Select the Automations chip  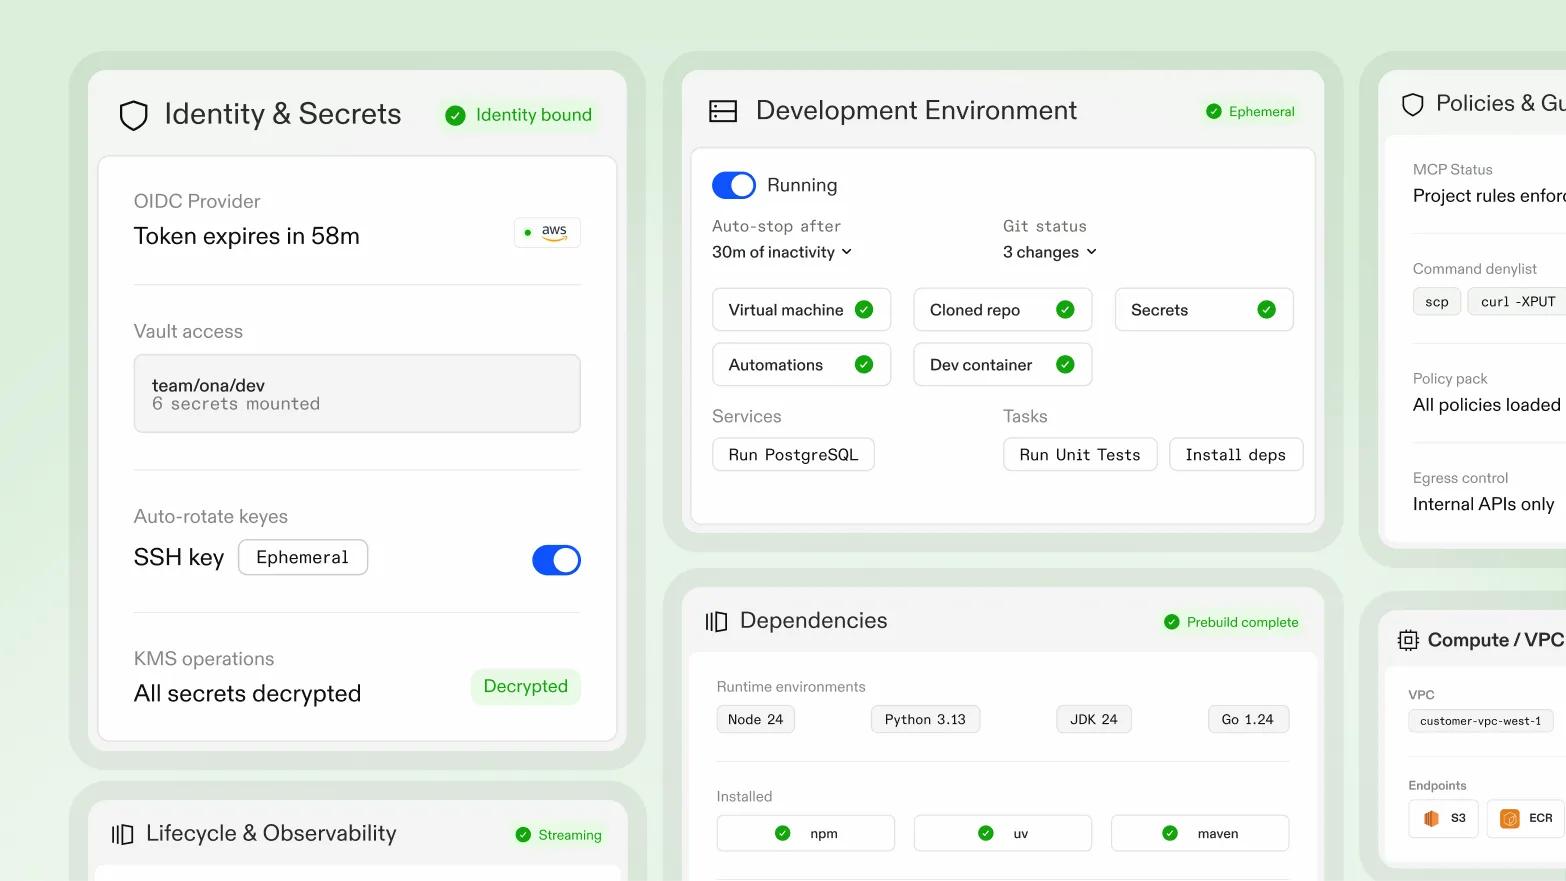click(x=801, y=365)
